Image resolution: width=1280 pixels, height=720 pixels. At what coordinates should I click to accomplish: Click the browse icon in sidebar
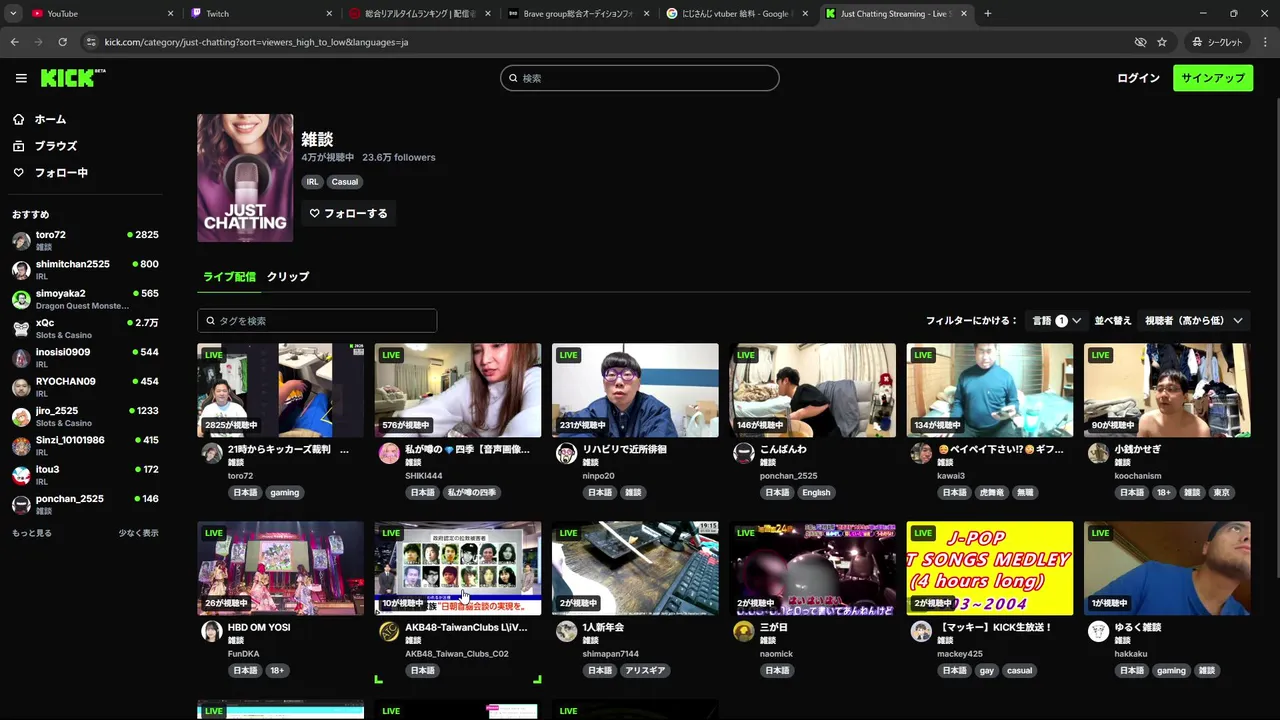point(18,146)
